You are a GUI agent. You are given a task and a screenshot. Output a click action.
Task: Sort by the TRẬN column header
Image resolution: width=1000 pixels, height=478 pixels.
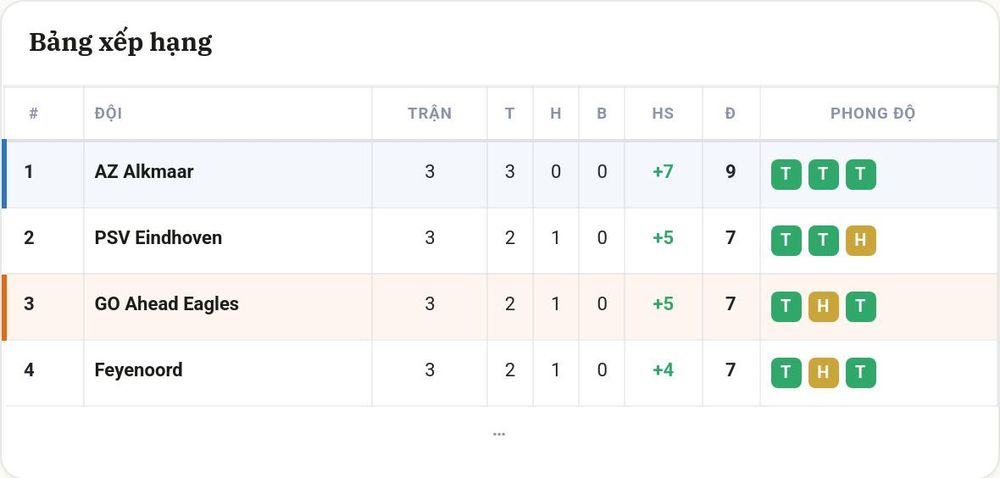430,113
